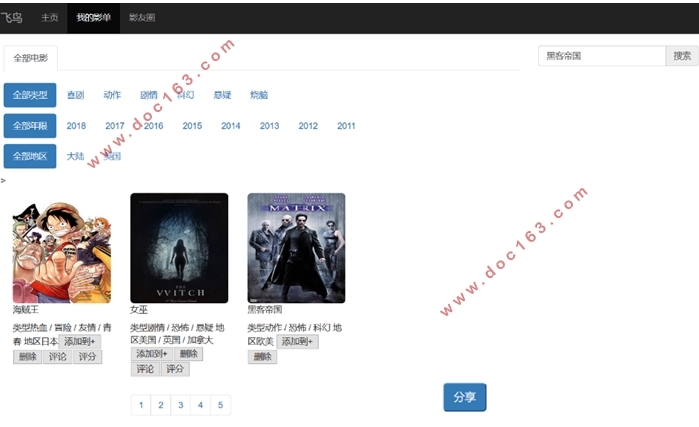Click 评论 under 女巫
This screenshot has width=699, height=427.
145,369
